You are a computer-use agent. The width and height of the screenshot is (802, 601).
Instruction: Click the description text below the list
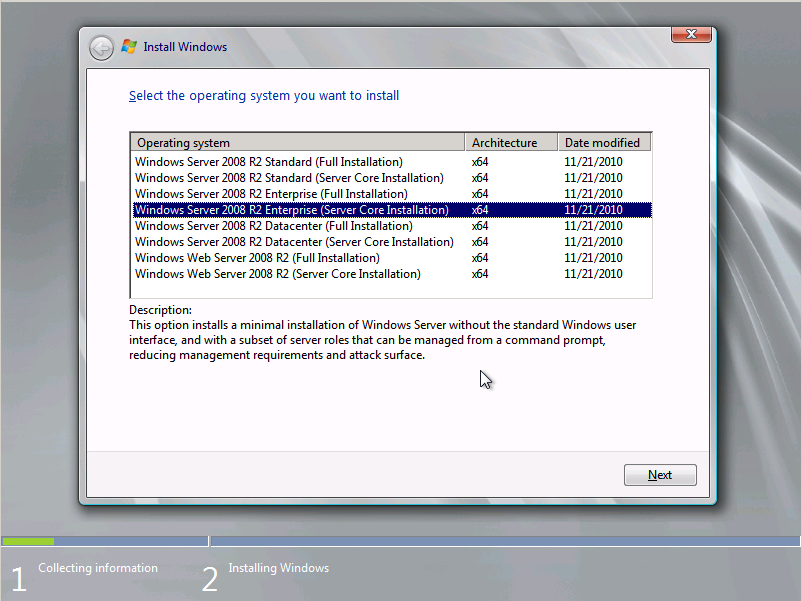(x=382, y=340)
